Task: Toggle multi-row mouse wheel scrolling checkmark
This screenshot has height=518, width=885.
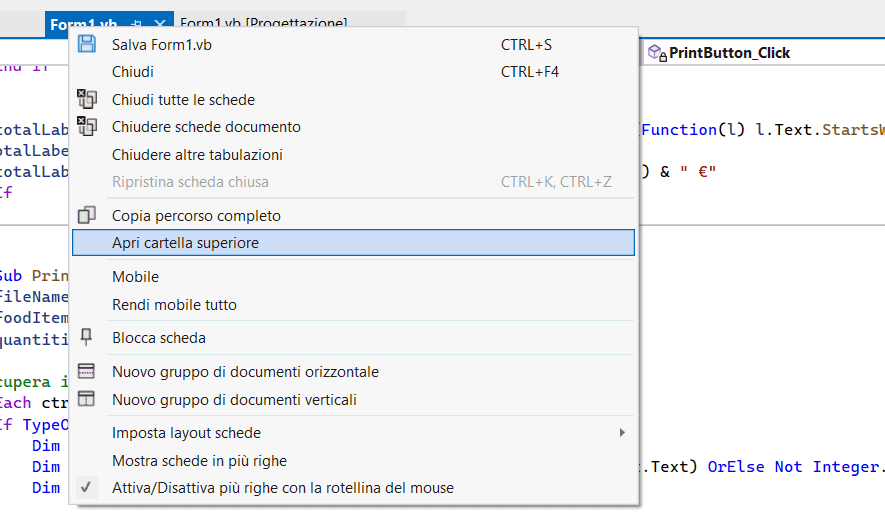Action: (87, 488)
